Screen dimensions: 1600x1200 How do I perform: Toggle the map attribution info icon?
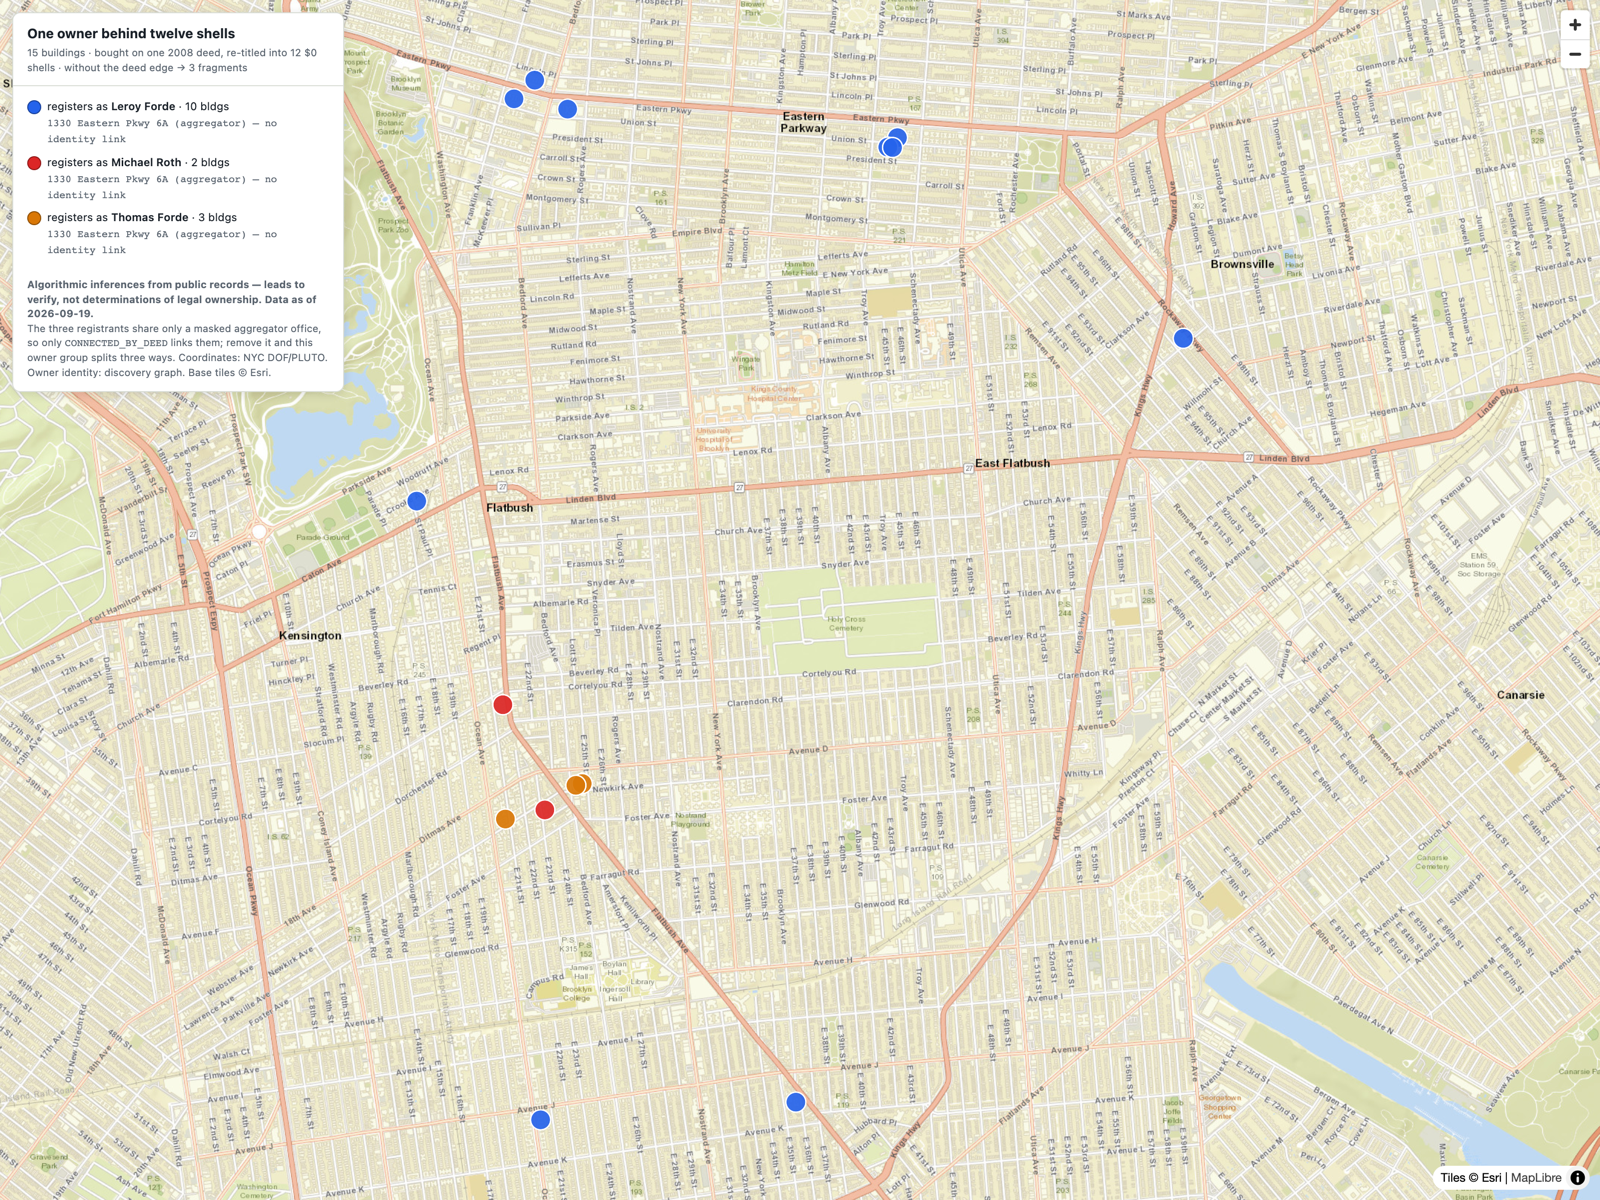point(1577,1178)
